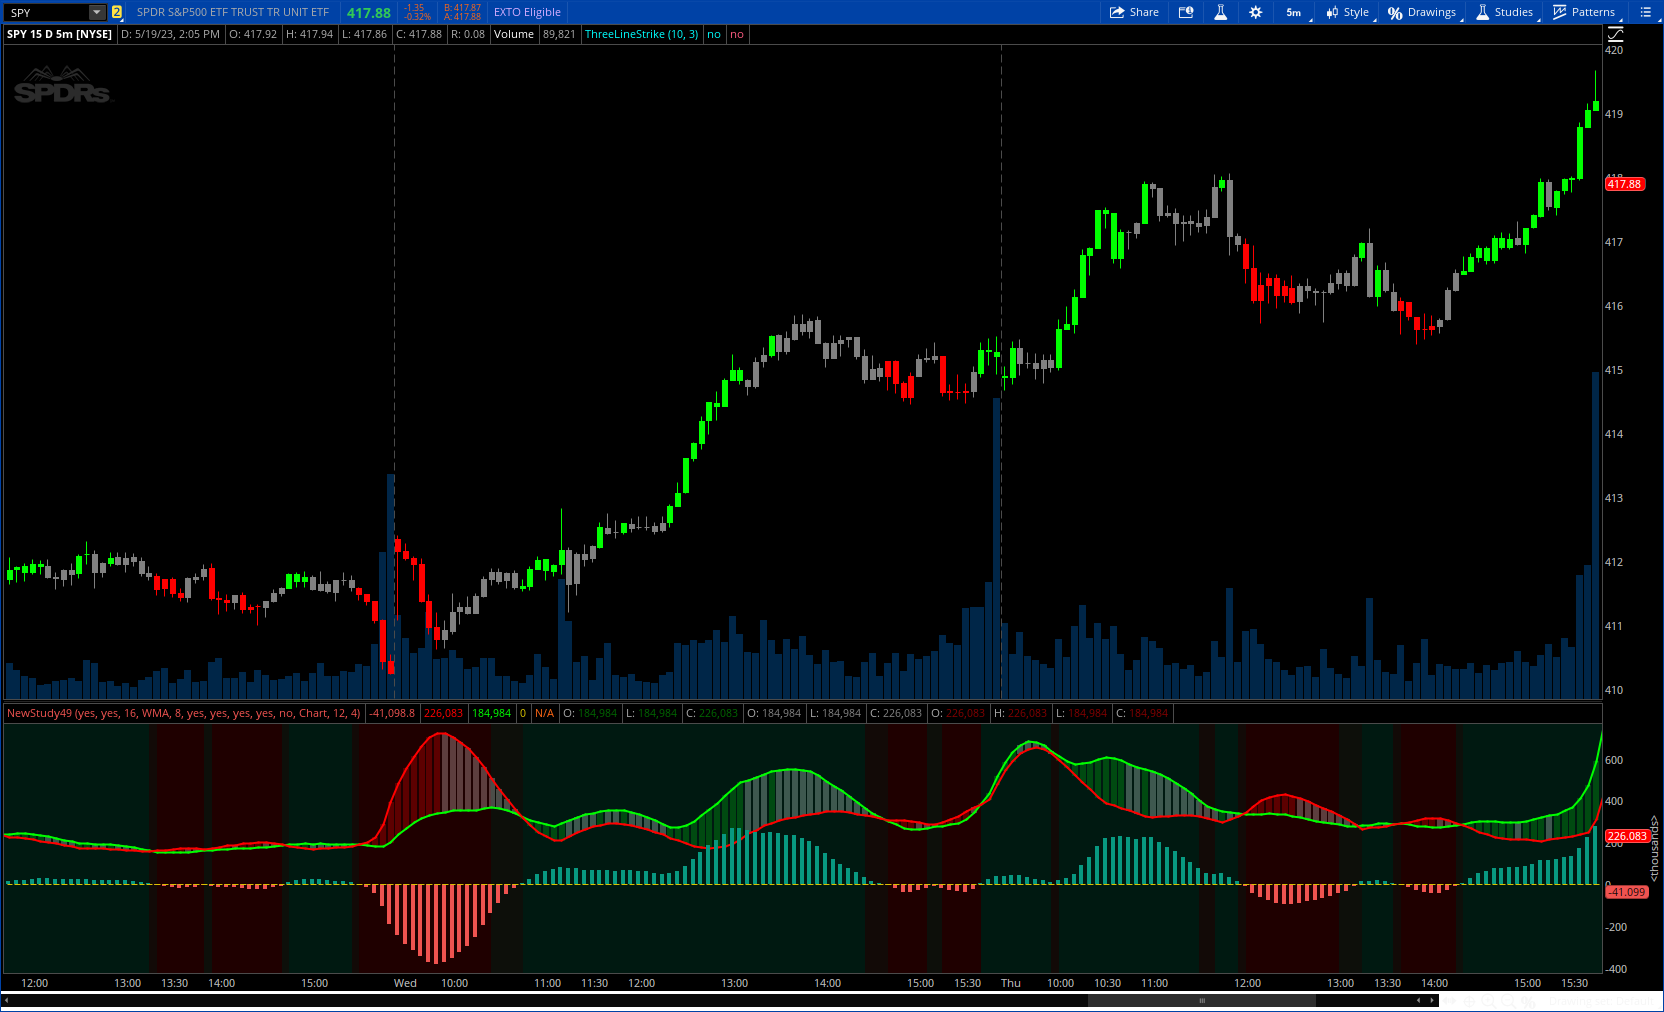
Task: Click the 89,821 volume value
Action: (x=559, y=34)
